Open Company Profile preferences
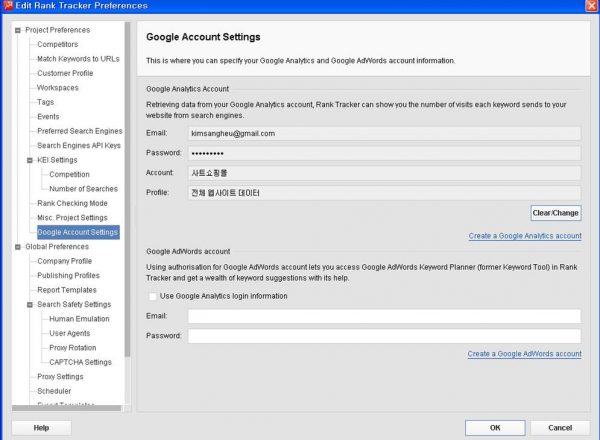600x440 pixels. point(65,261)
